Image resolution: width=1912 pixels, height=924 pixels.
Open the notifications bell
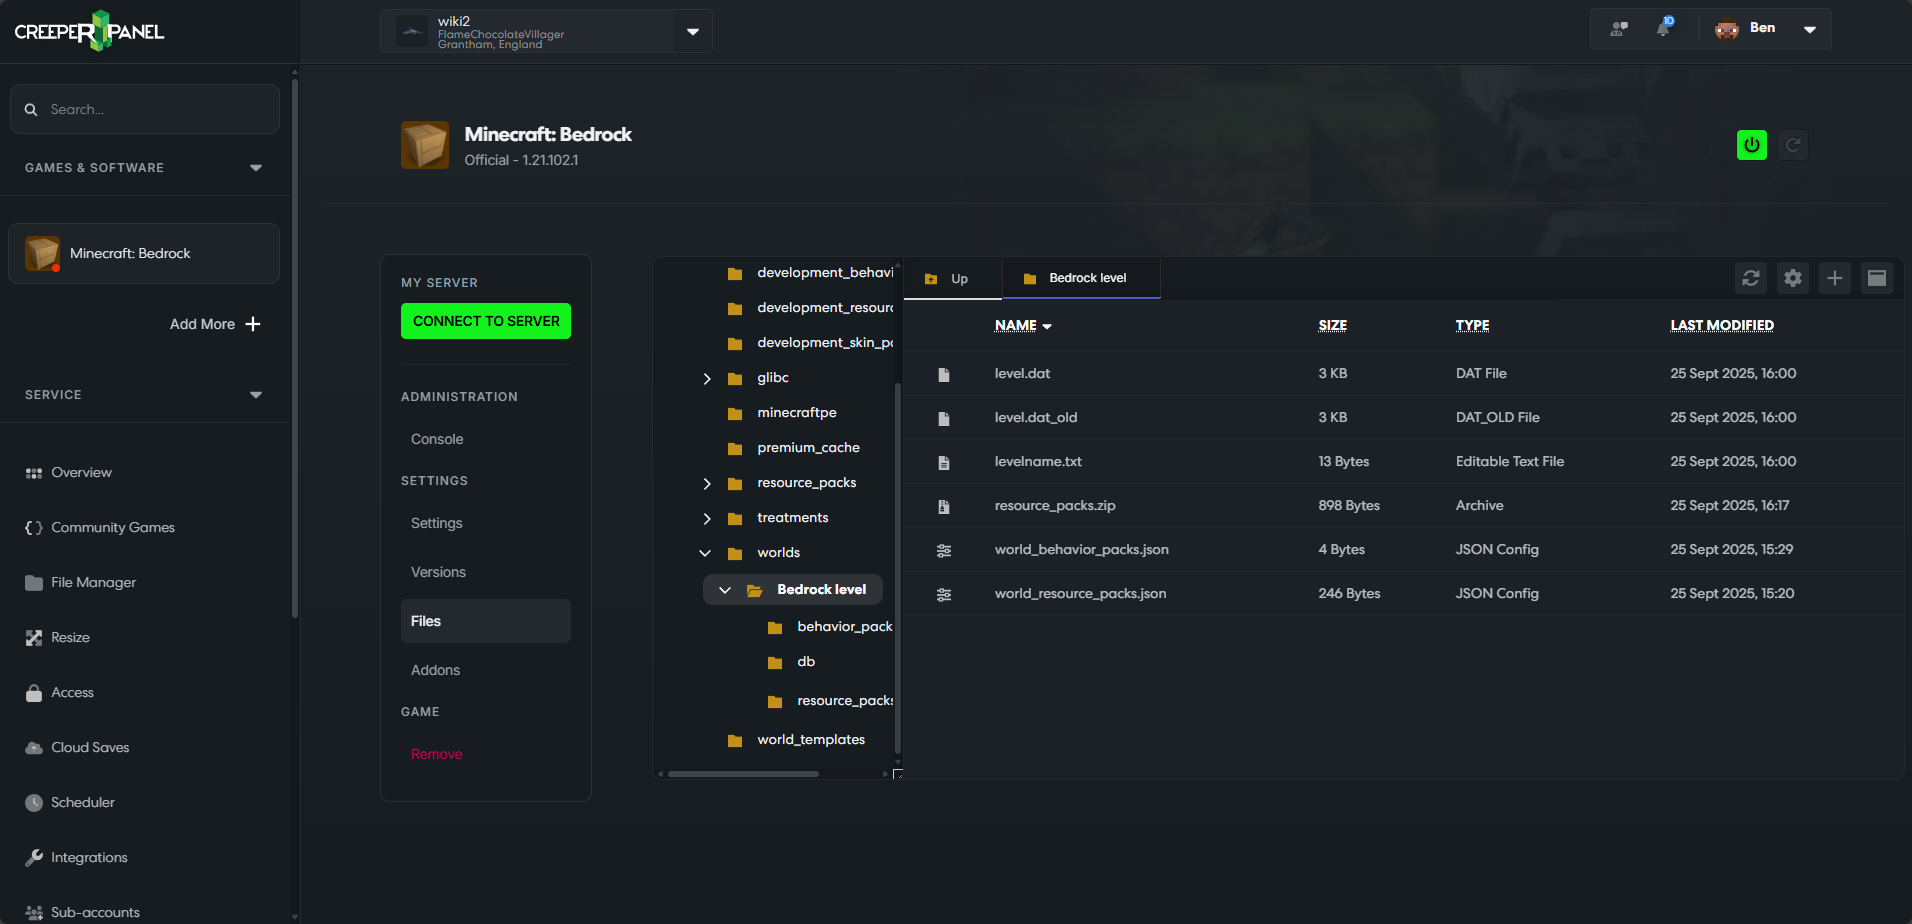pos(1663,28)
